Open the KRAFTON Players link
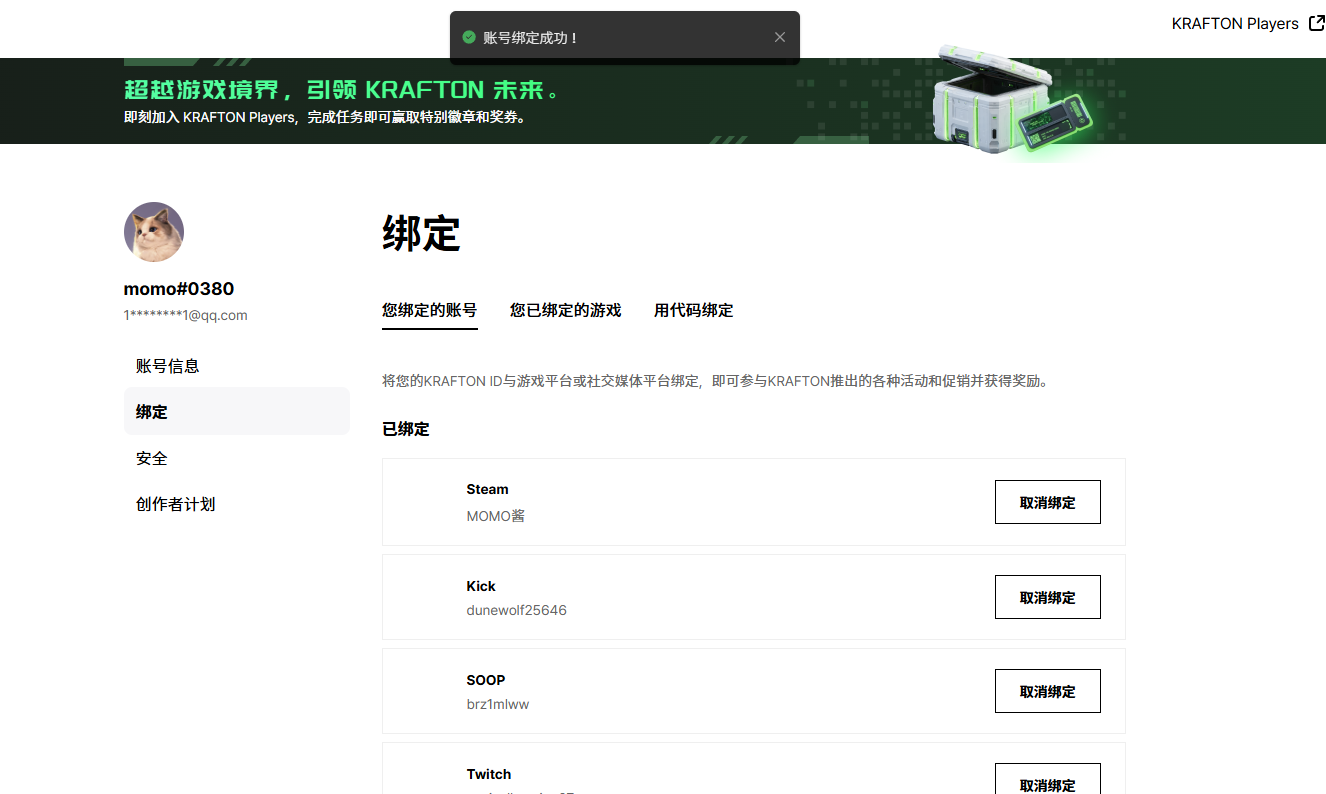 (1235, 23)
